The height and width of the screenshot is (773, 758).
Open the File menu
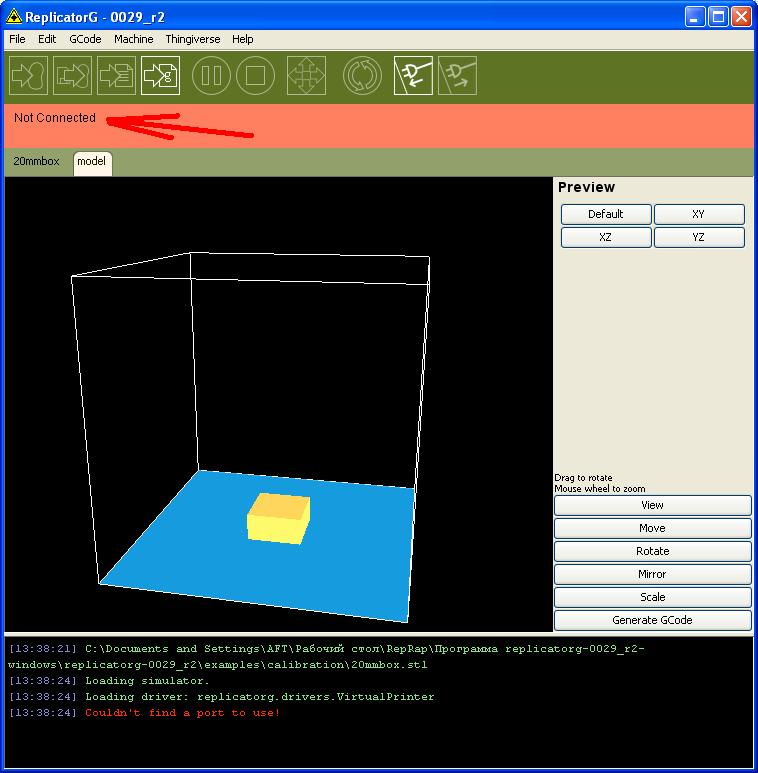pos(17,39)
